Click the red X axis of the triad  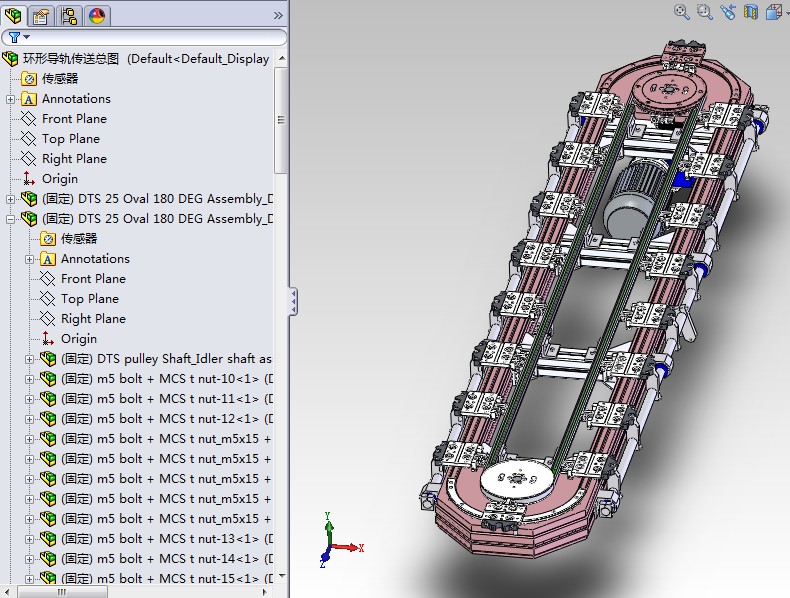pos(348,548)
